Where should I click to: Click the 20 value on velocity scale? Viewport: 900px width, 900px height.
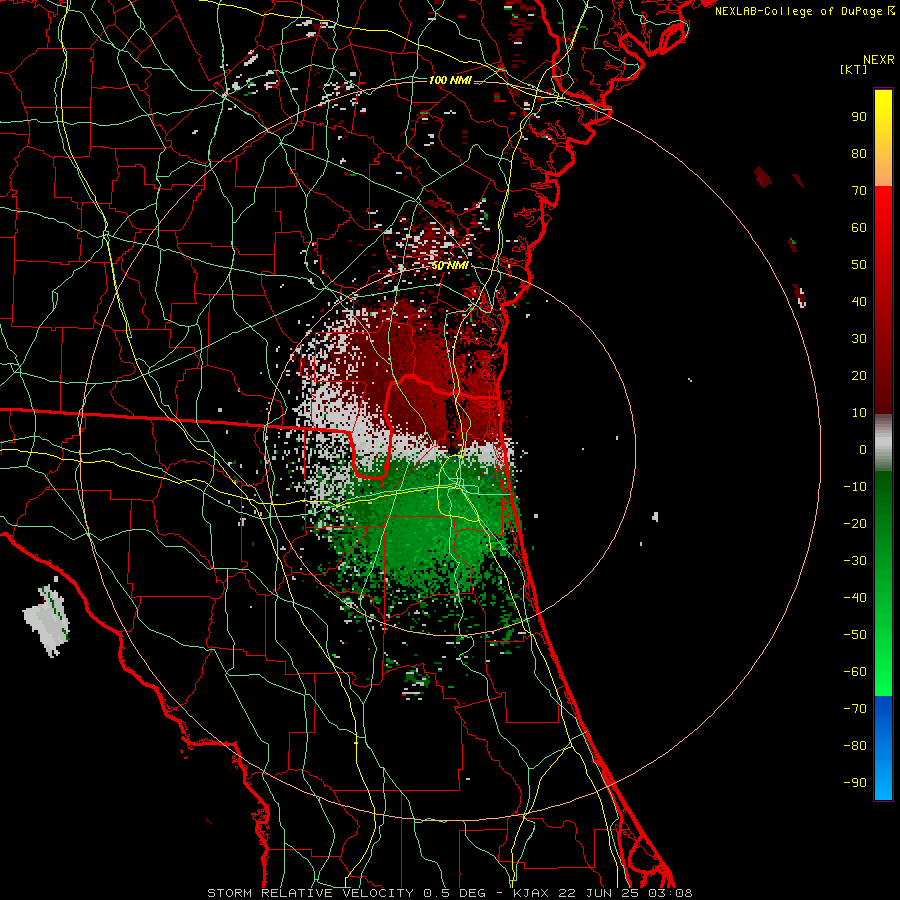(859, 375)
